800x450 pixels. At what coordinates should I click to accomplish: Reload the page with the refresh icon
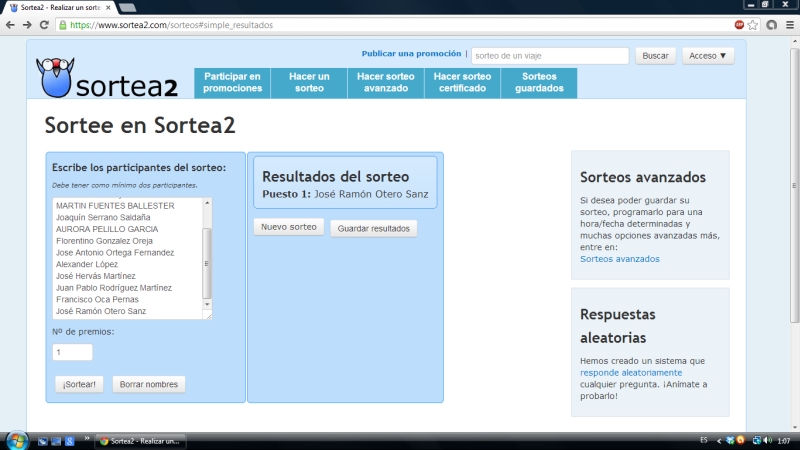44,24
